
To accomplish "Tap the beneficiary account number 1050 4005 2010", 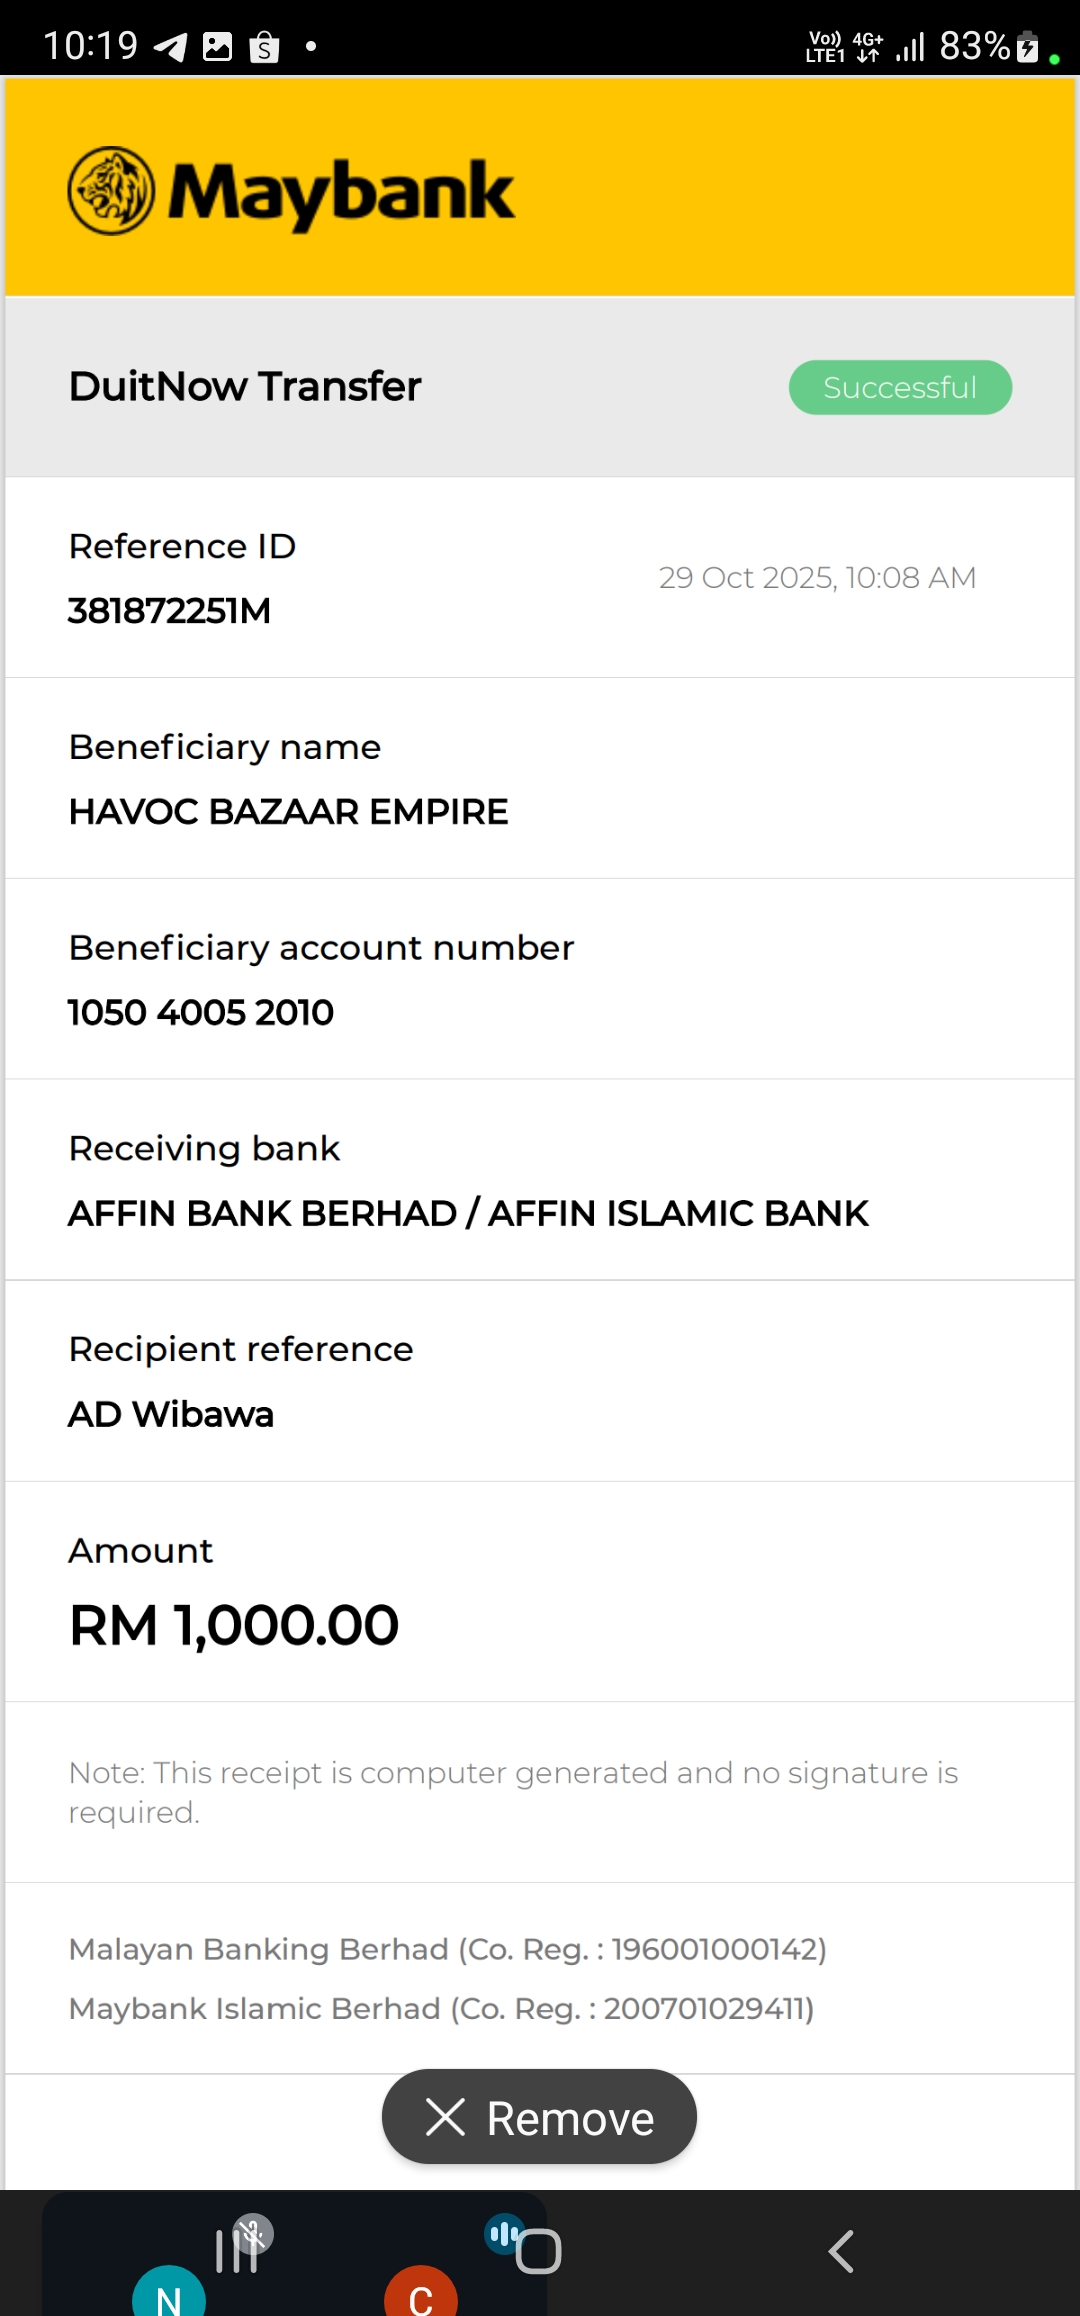I will pos(201,1012).
